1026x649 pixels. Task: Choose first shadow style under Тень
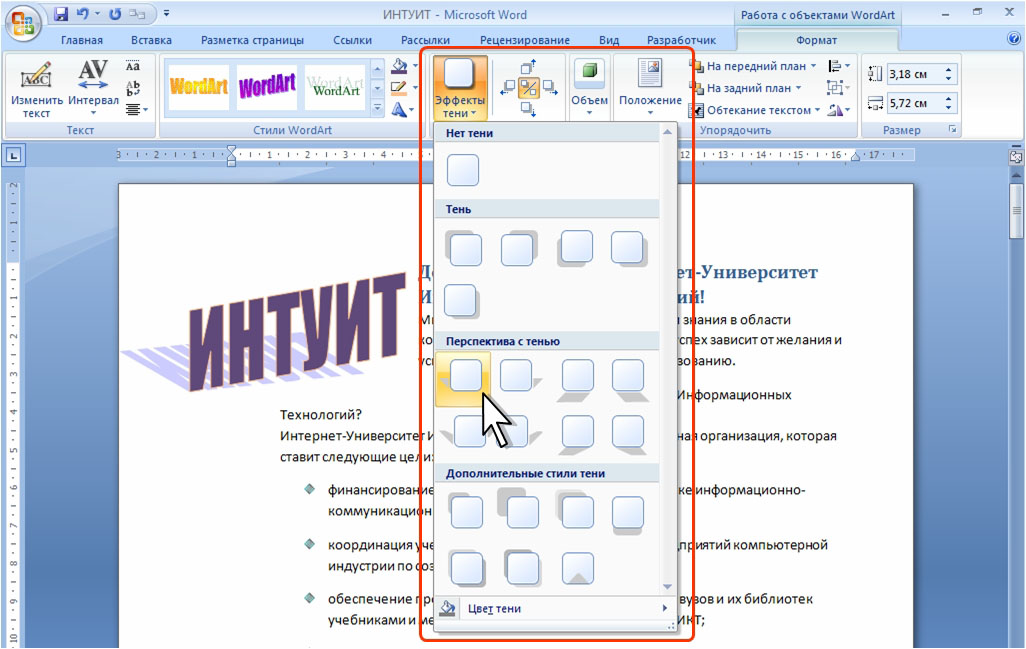(465, 249)
